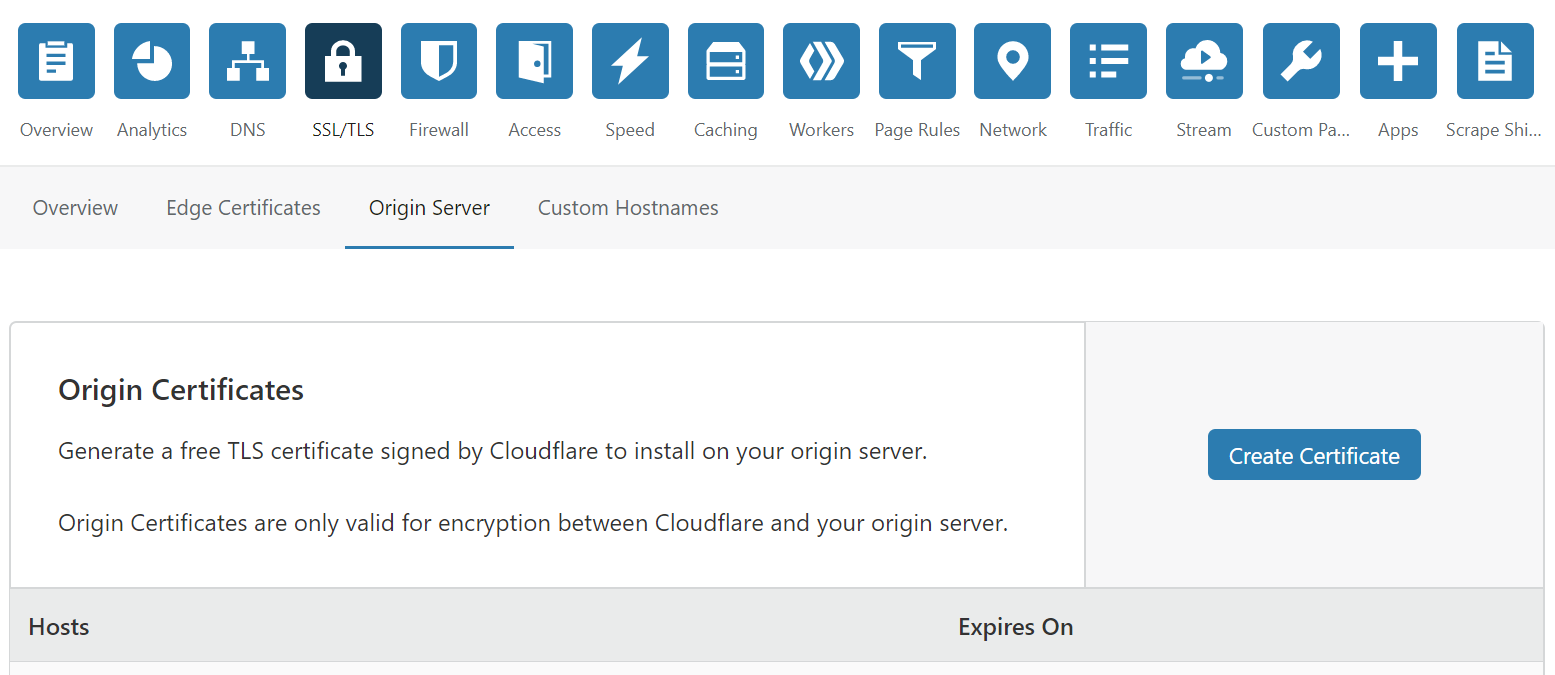Open the Network location pin icon
Viewport: 1555px width, 675px height.
[x=1012, y=61]
